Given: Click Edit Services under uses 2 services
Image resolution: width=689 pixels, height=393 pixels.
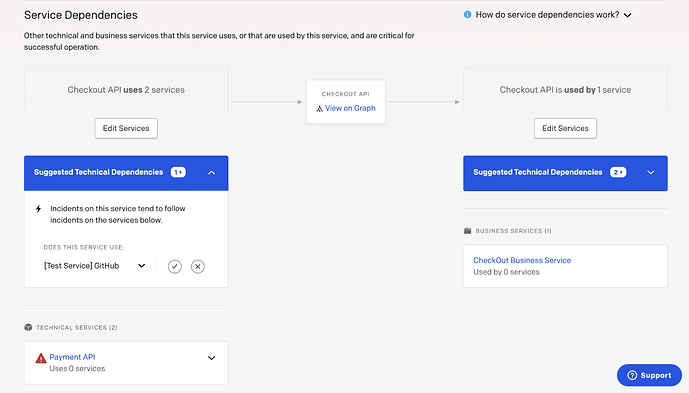Looking at the screenshot, I should [126, 128].
